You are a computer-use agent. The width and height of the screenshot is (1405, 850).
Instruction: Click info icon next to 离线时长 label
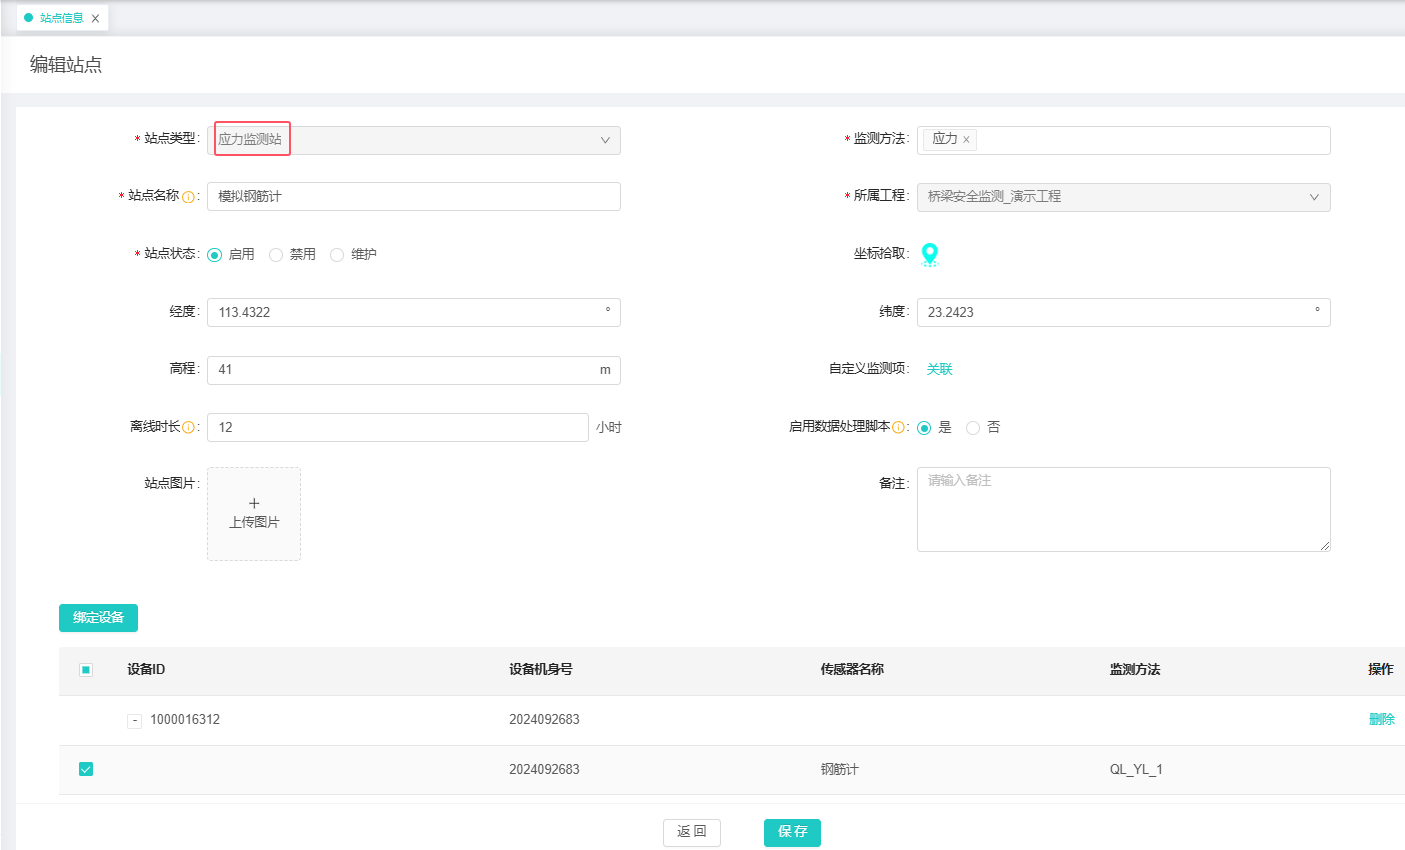tap(188, 428)
